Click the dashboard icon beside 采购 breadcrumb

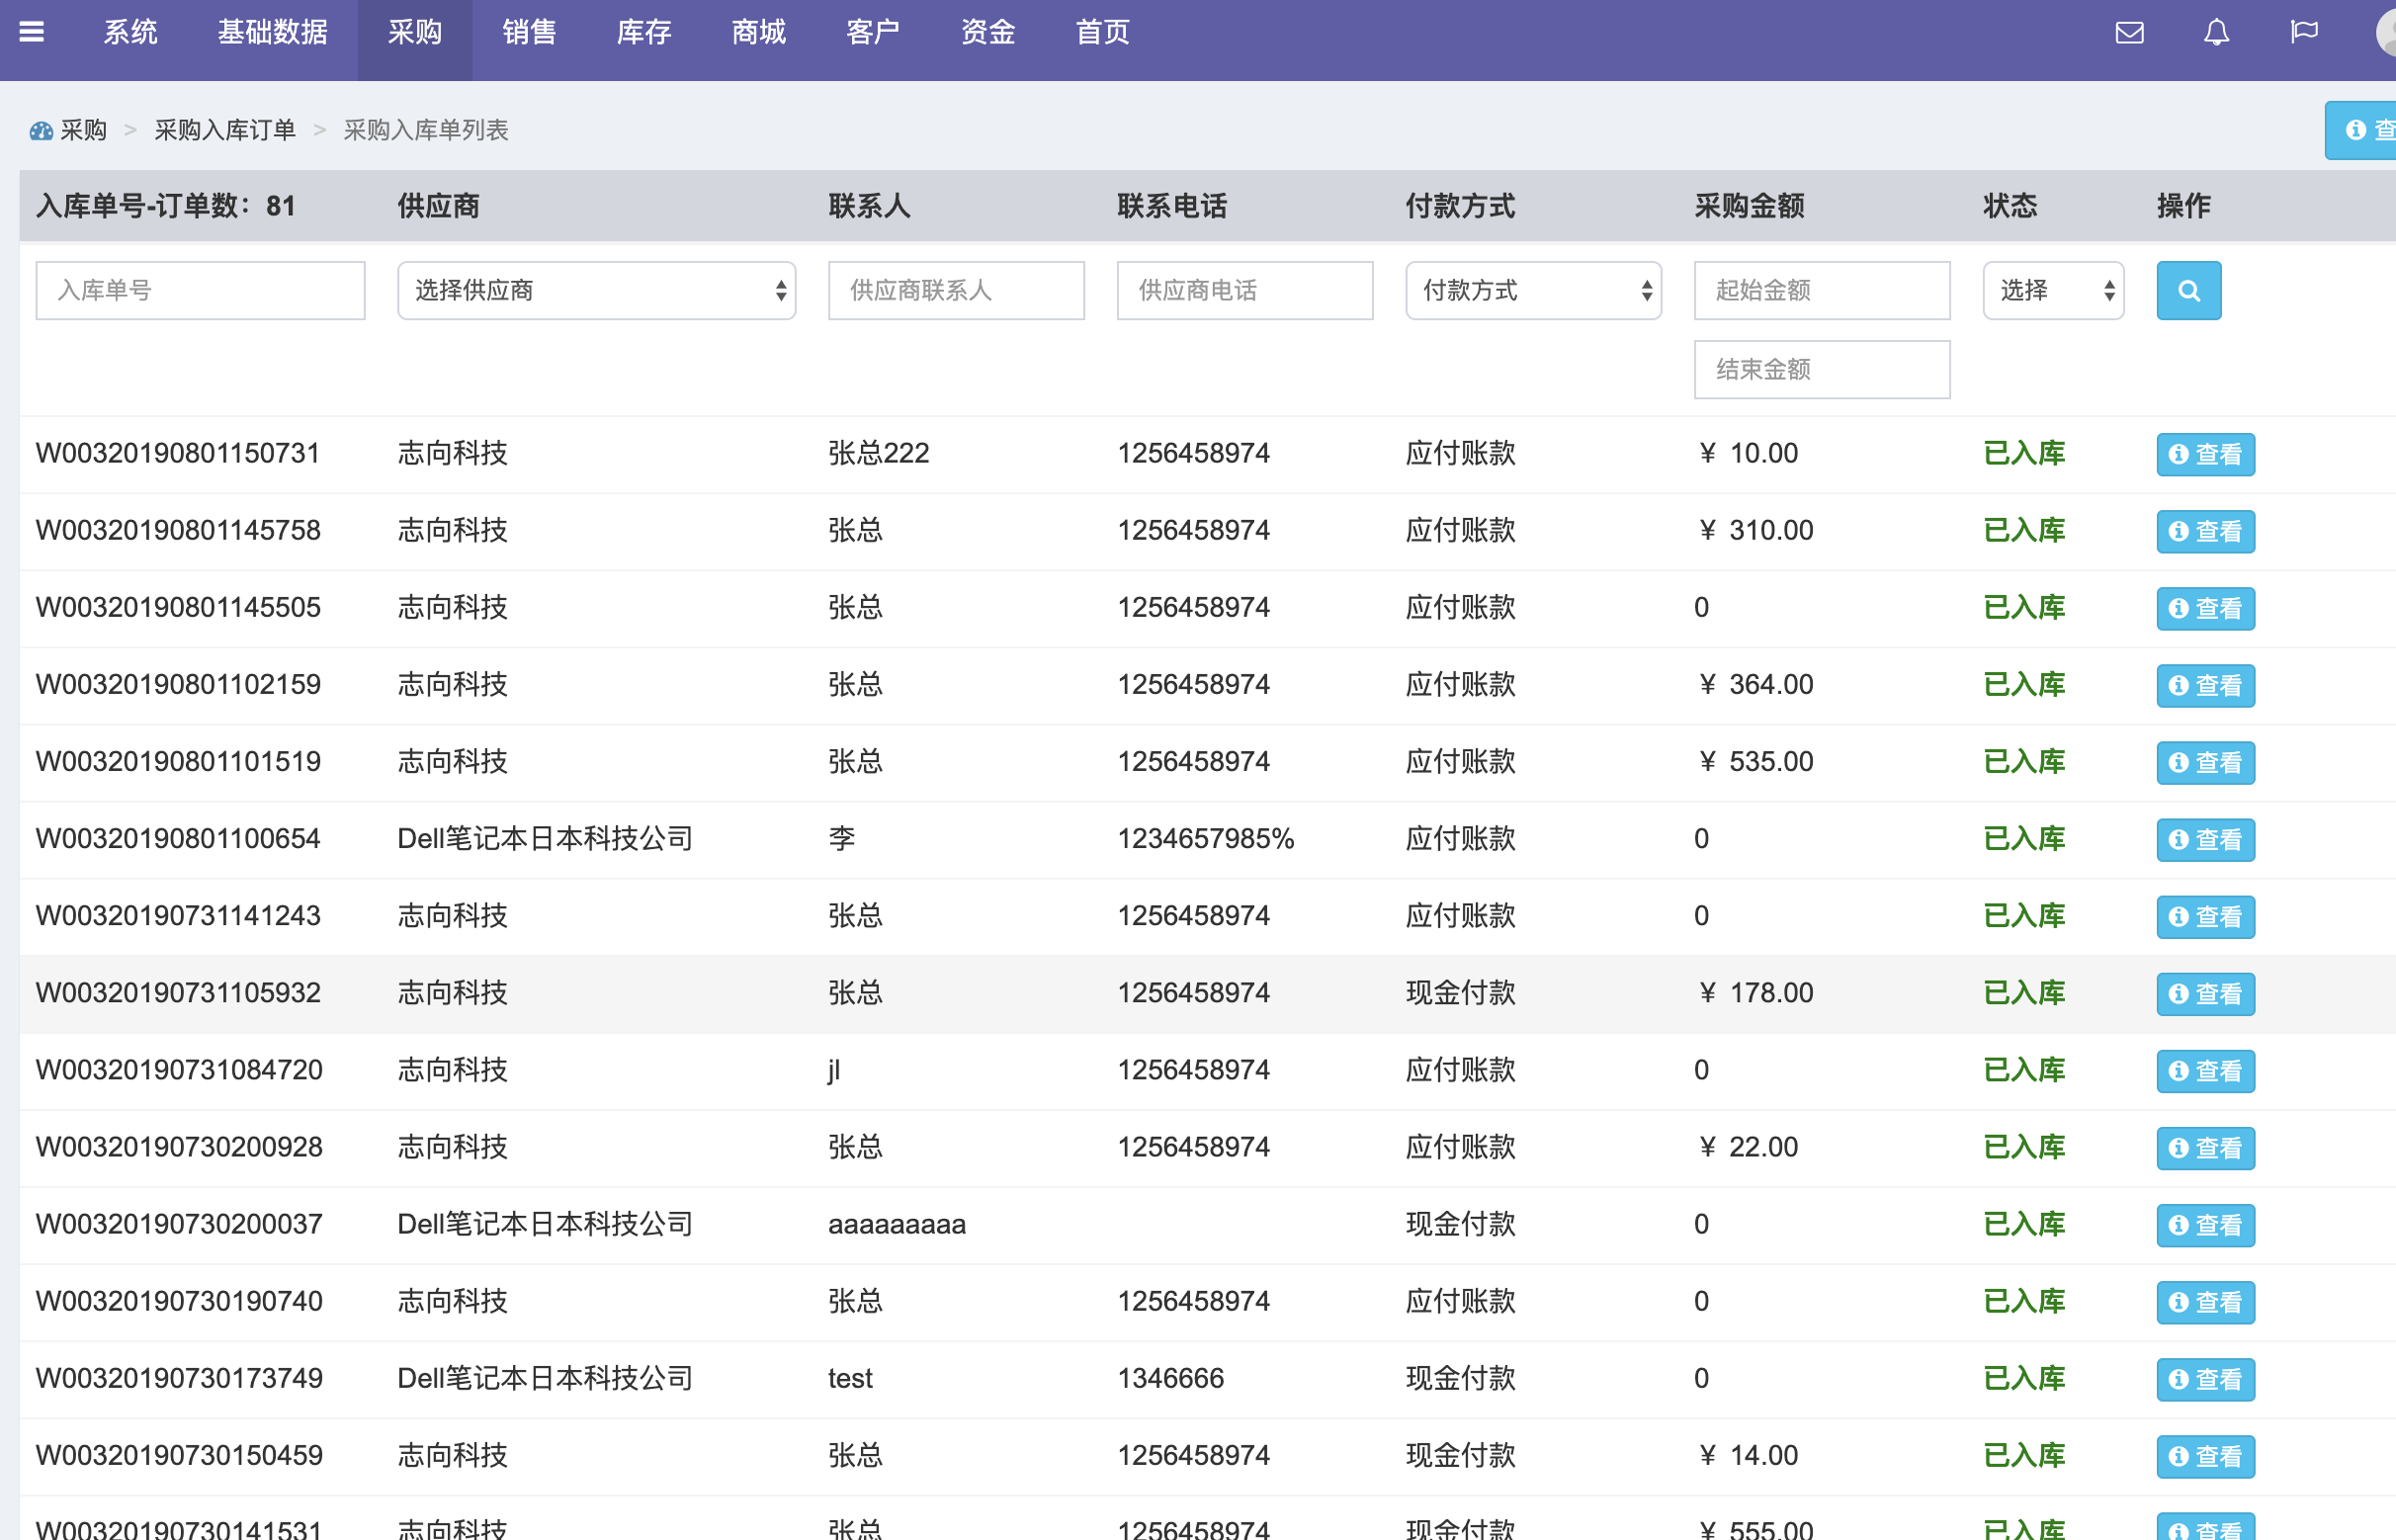pos(41,131)
